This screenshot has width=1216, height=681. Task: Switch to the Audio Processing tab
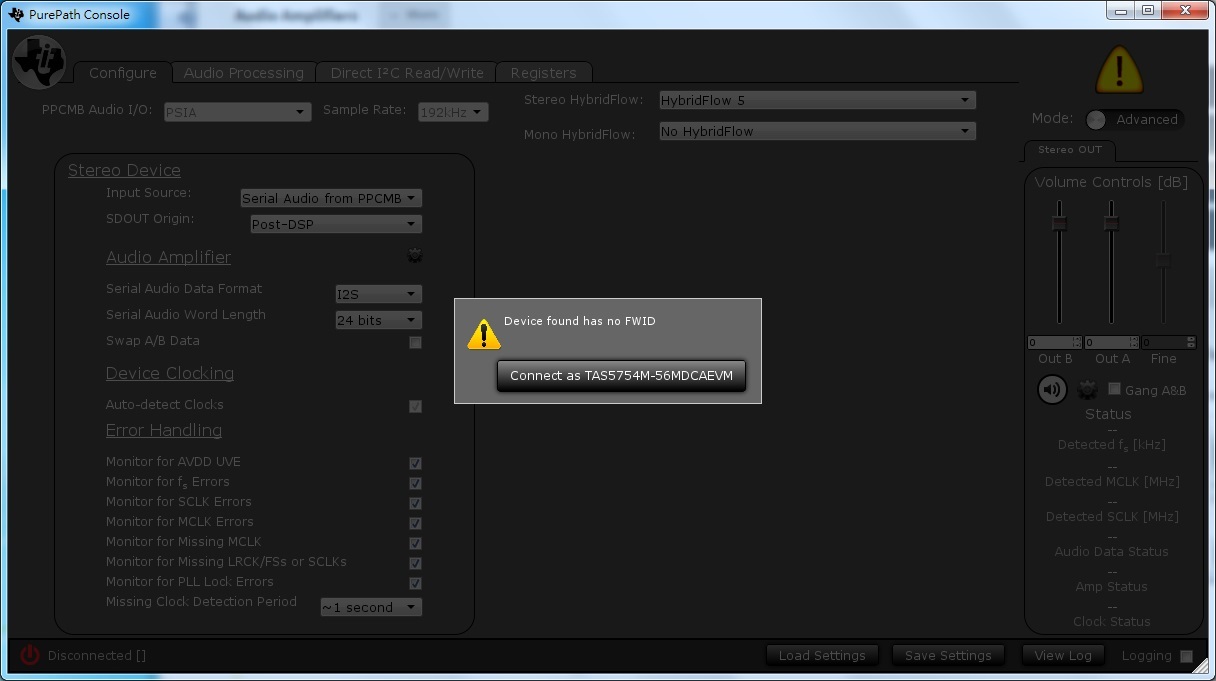click(243, 73)
